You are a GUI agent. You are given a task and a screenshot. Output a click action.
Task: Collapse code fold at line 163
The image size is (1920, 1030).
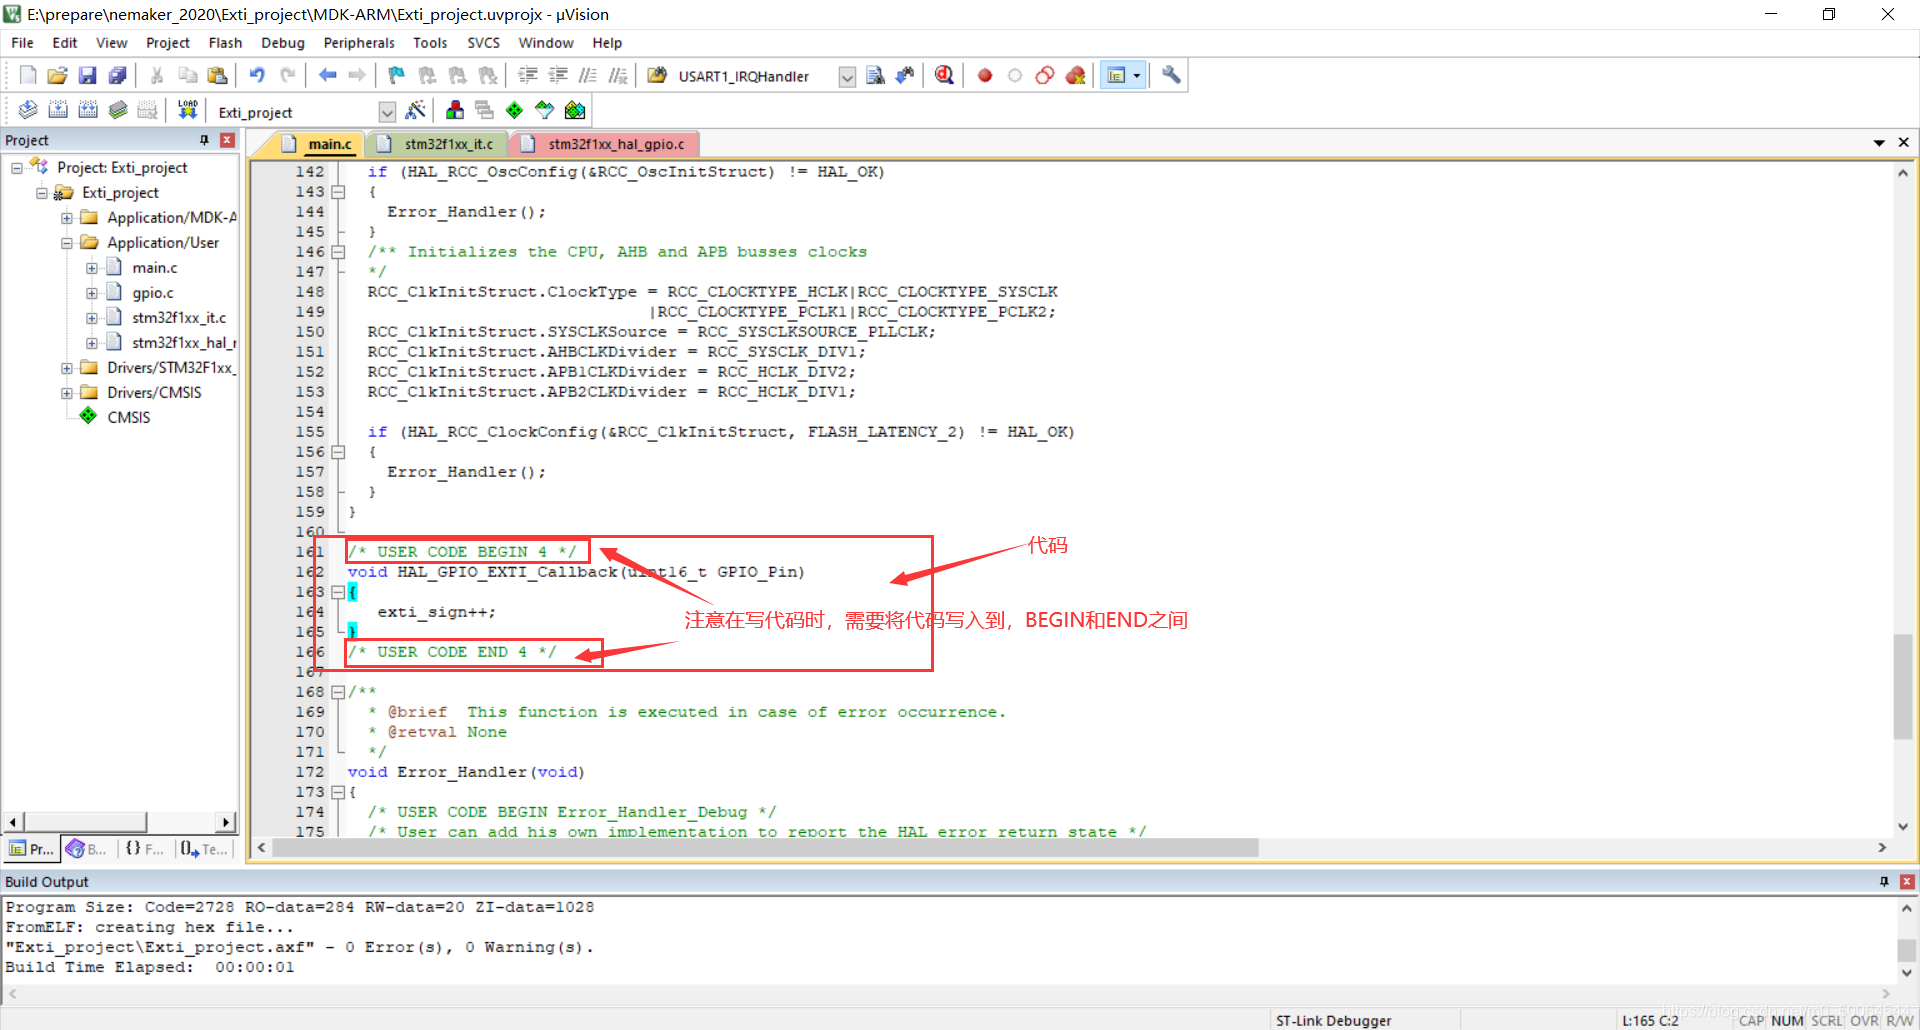click(338, 592)
